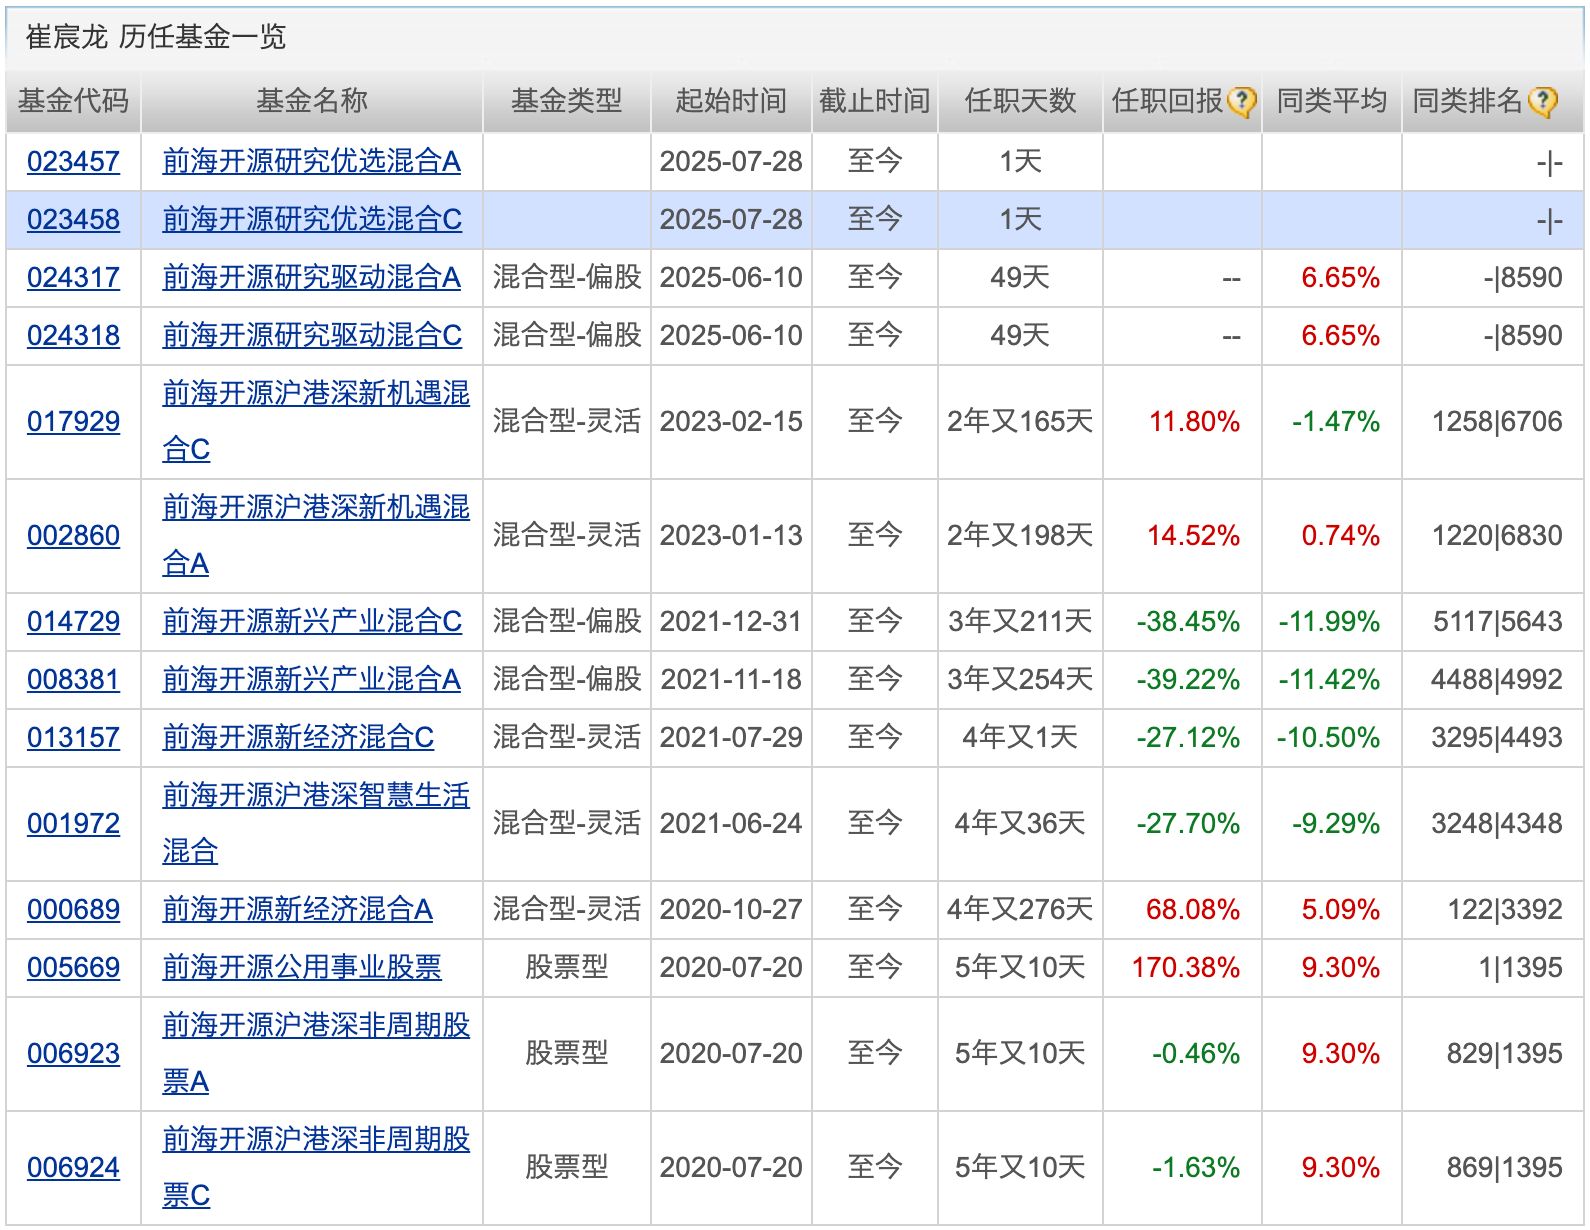
Task: Click the 起始时间 column header
Action: 731,101
